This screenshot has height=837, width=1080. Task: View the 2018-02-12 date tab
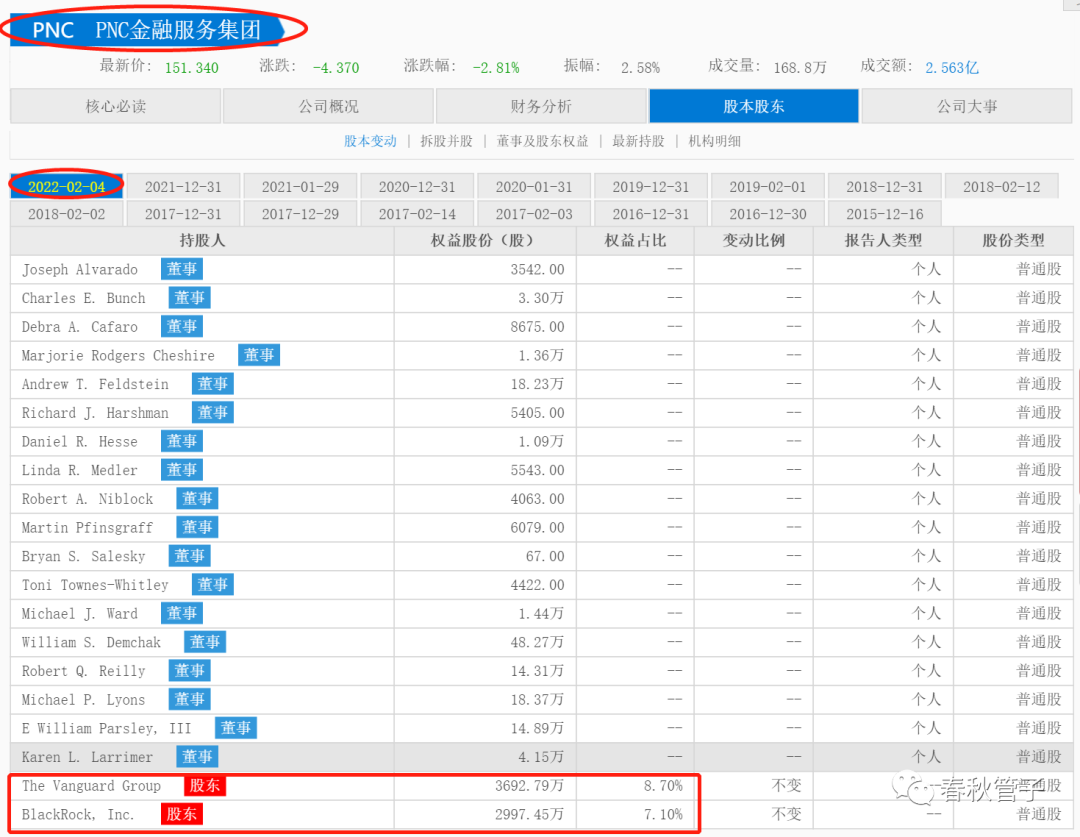tap(1001, 186)
